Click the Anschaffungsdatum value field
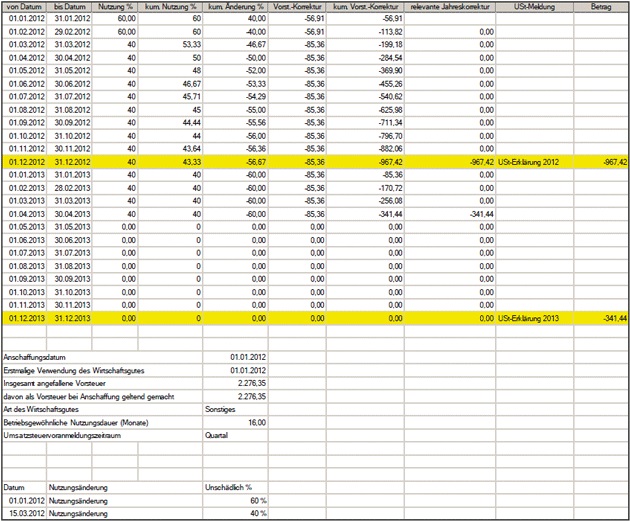The width and height of the screenshot is (630, 521). pyautogui.click(x=238, y=357)
